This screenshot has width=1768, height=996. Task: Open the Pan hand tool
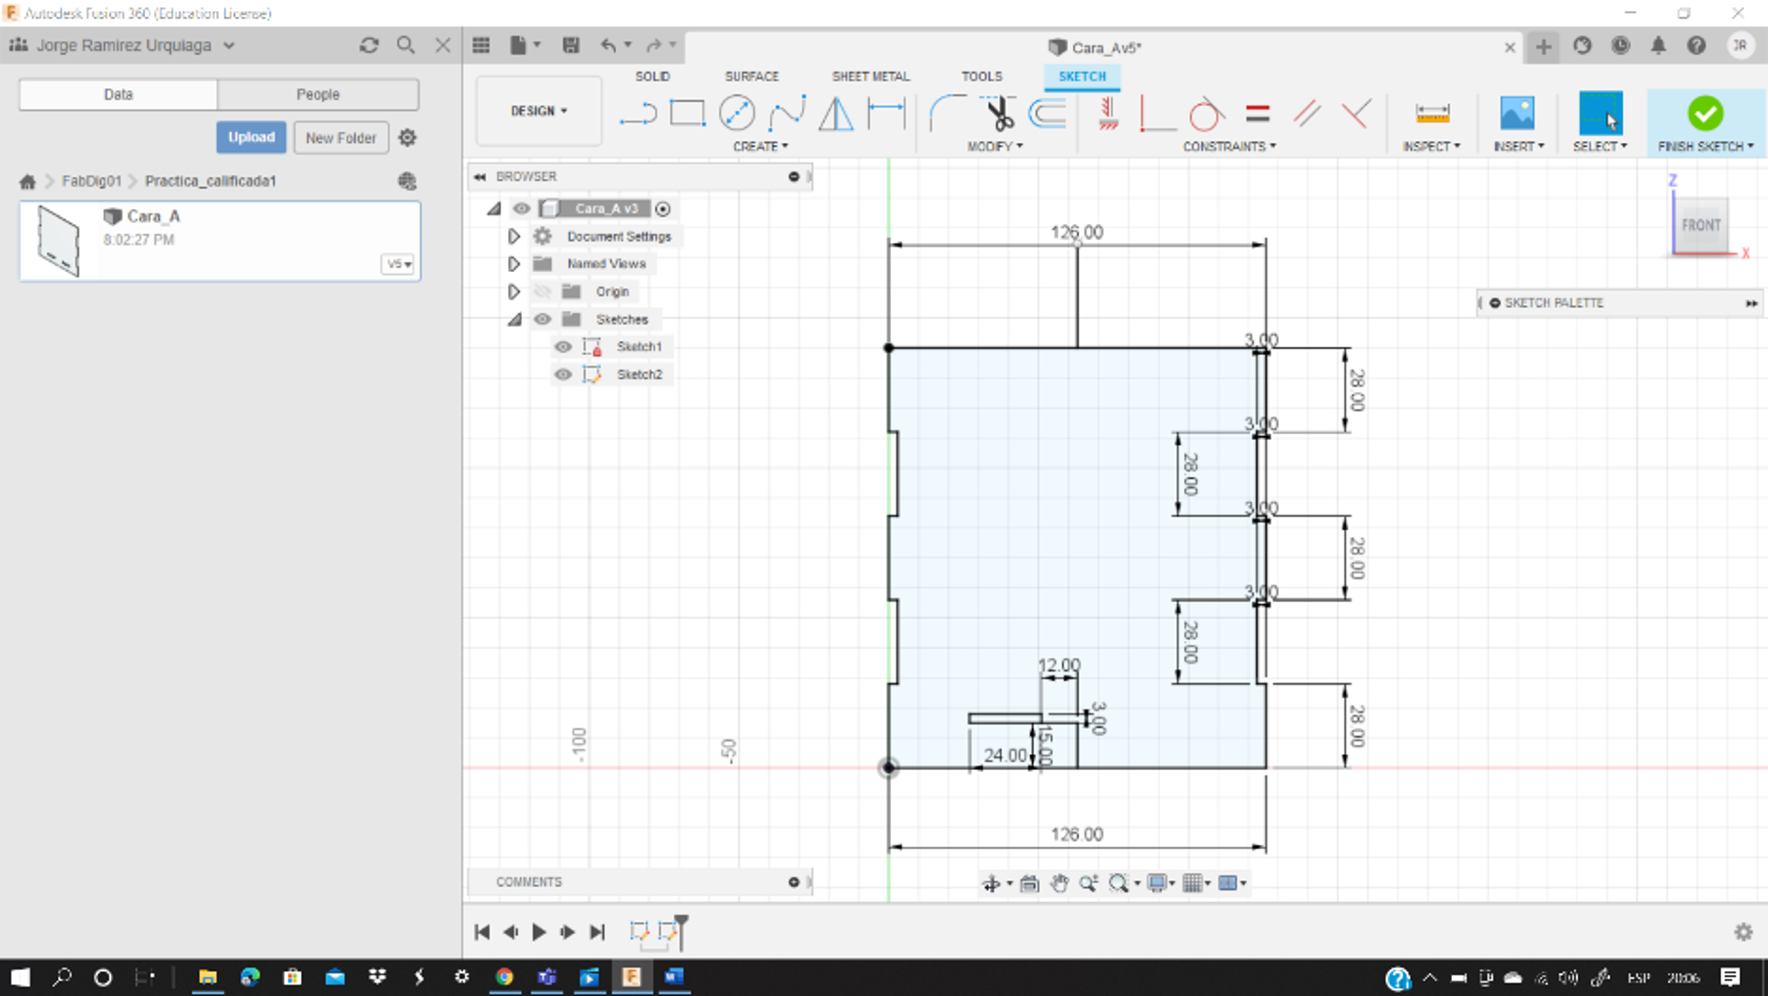tap(1059, 883)
